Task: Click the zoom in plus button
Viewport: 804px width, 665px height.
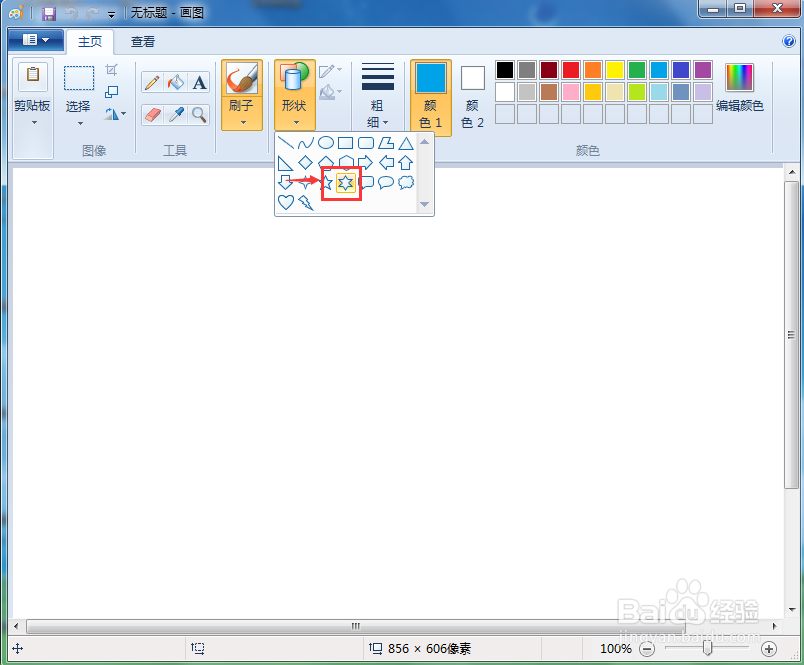Action: pos(768,649)
